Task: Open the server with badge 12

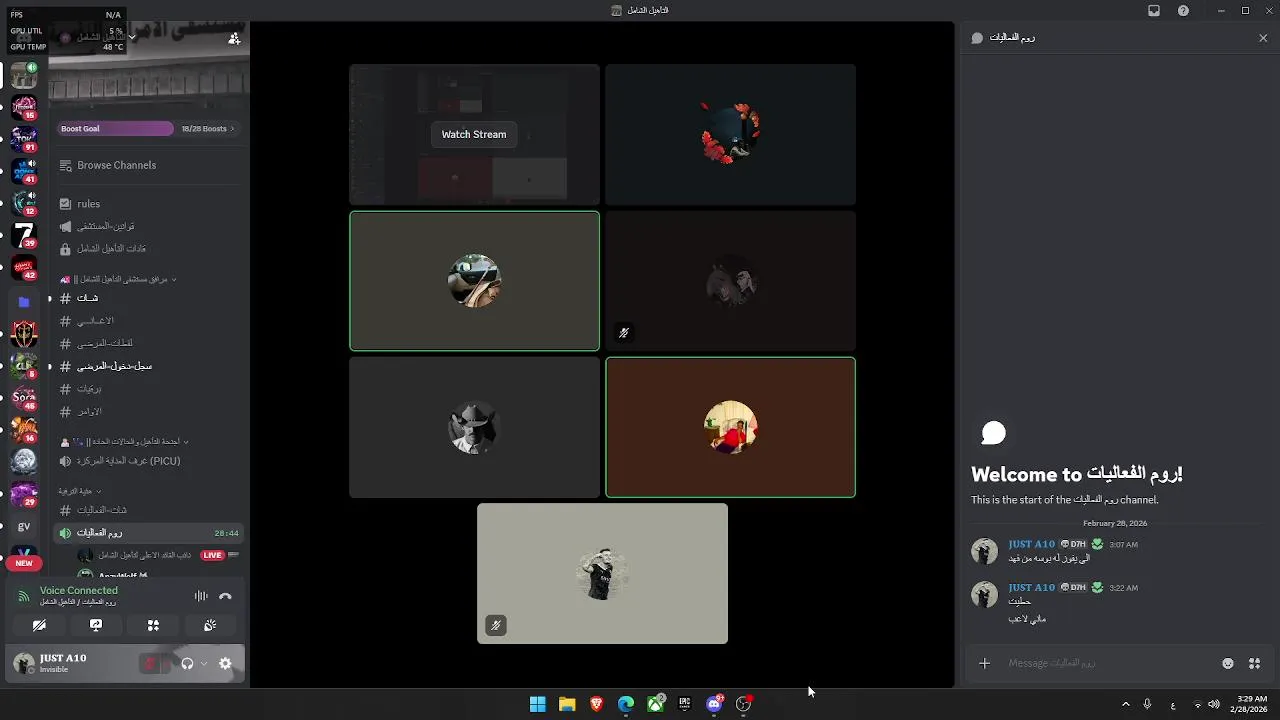Action: tap(24, 203)
